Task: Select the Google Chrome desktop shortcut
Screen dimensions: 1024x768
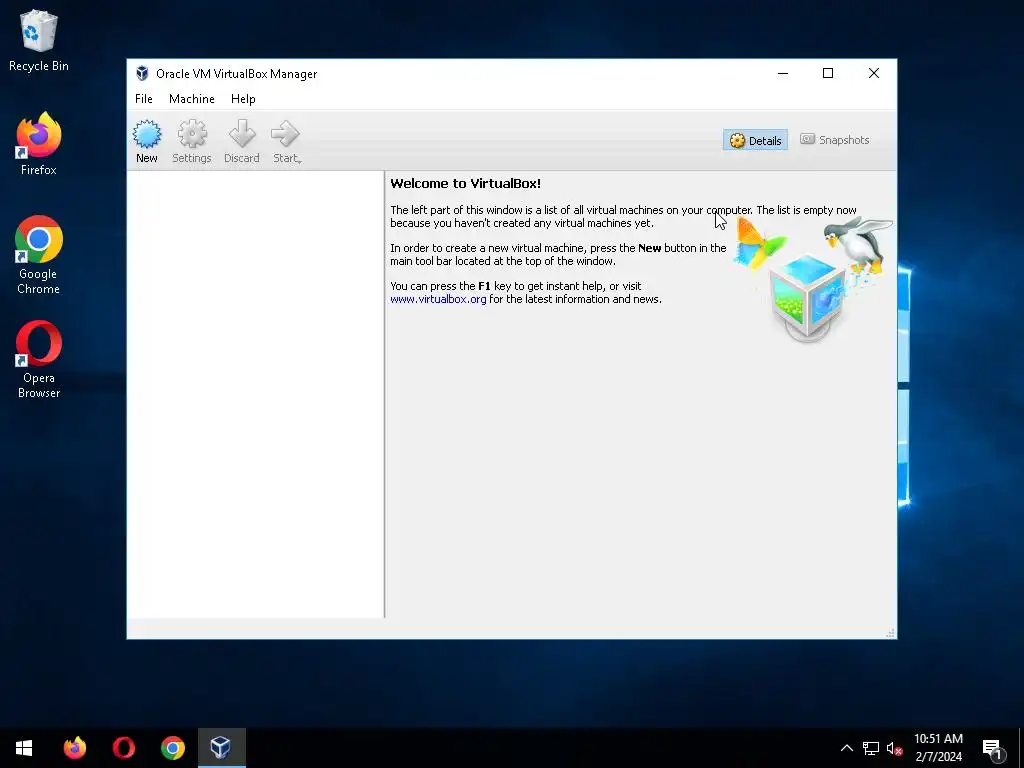Action: tap(39, 255)
